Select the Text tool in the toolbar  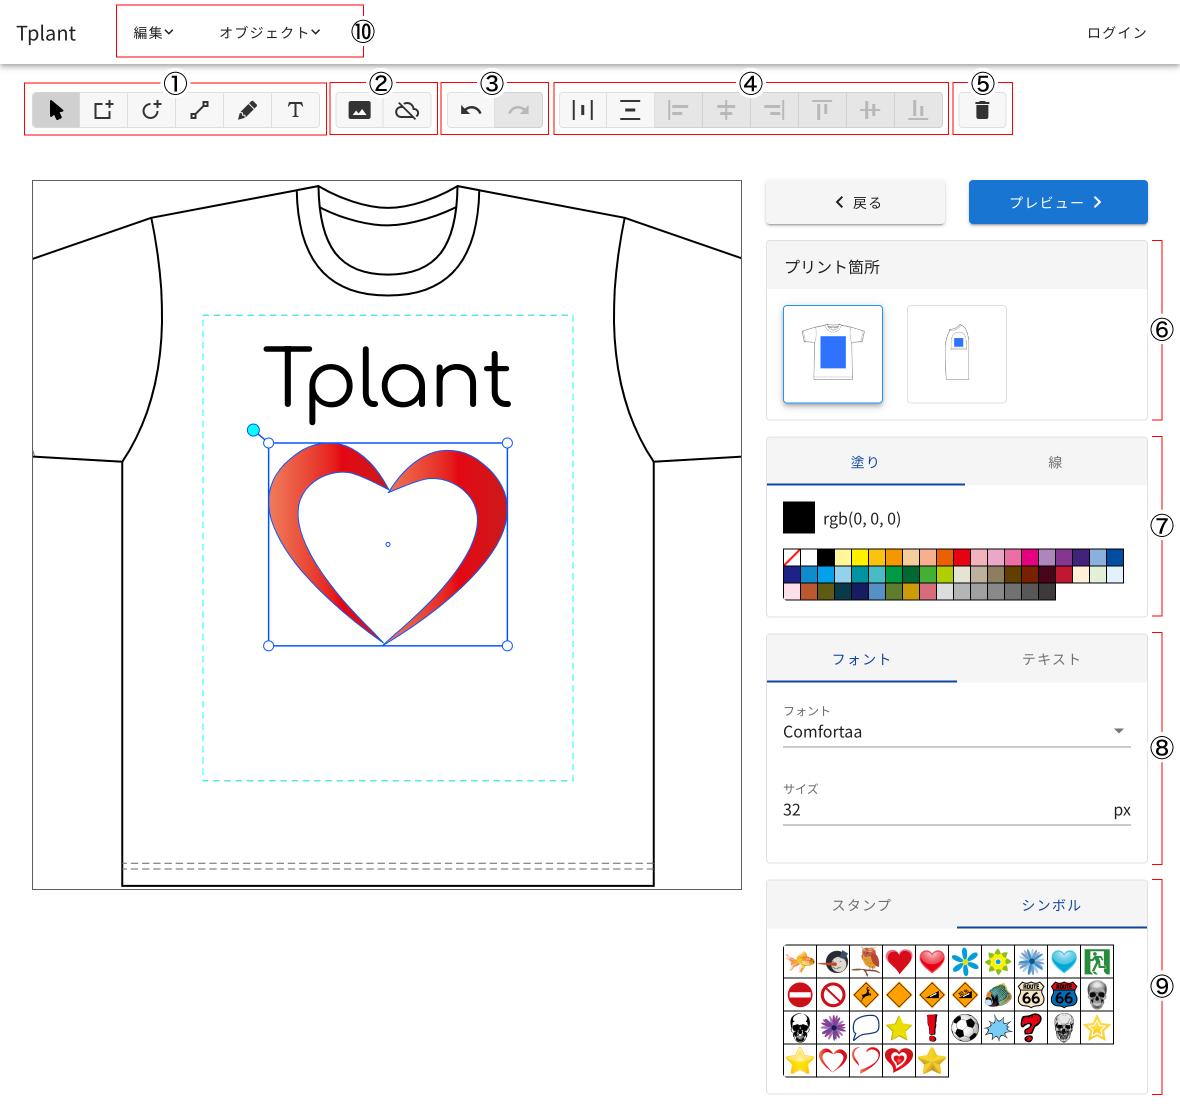coord(295,110)
